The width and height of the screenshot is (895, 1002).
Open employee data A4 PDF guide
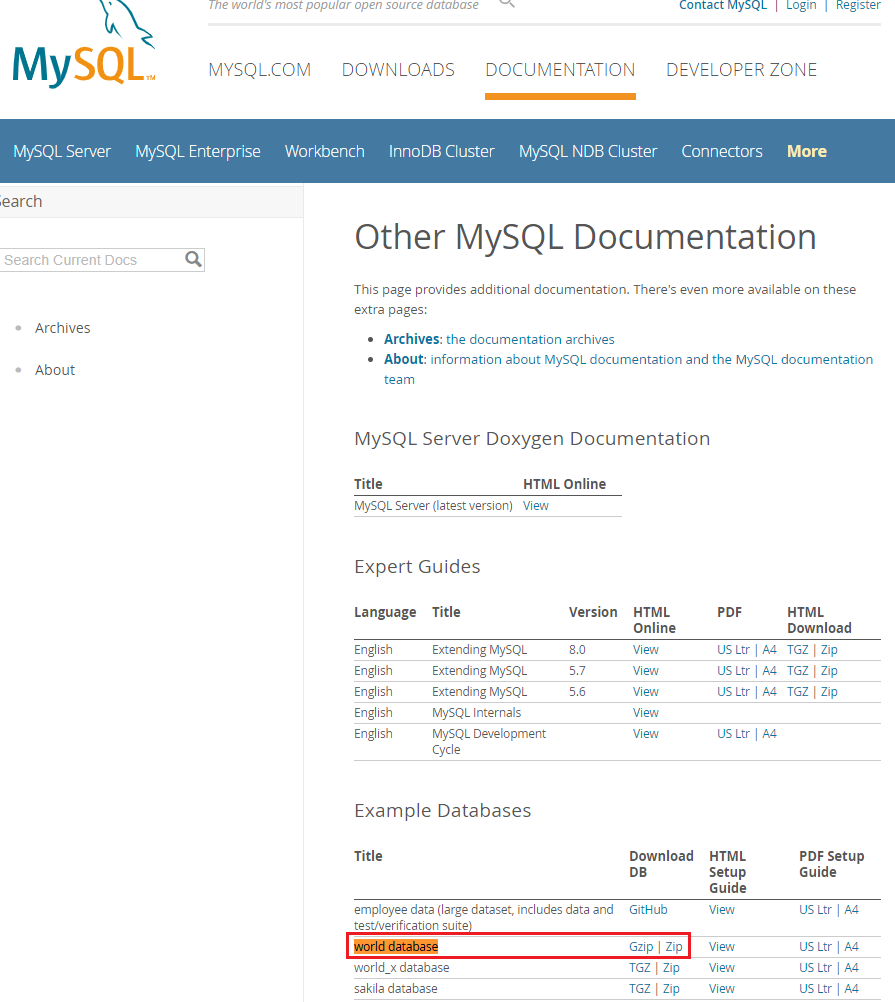click(x=852, y=909)
